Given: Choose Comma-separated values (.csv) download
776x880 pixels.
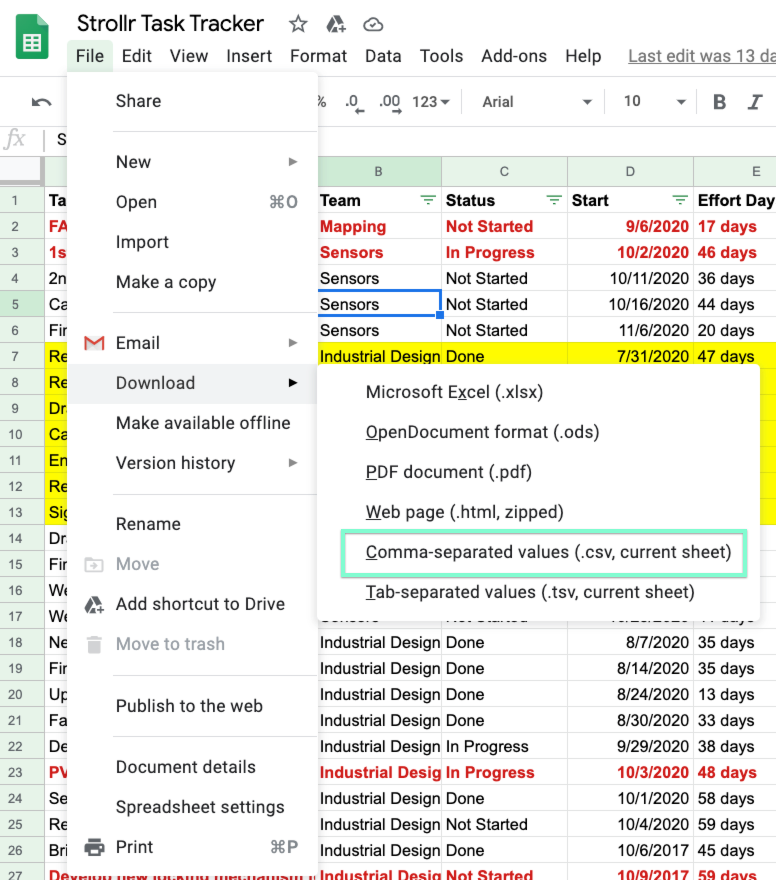Looking at the screenshot, I should 548,552.
